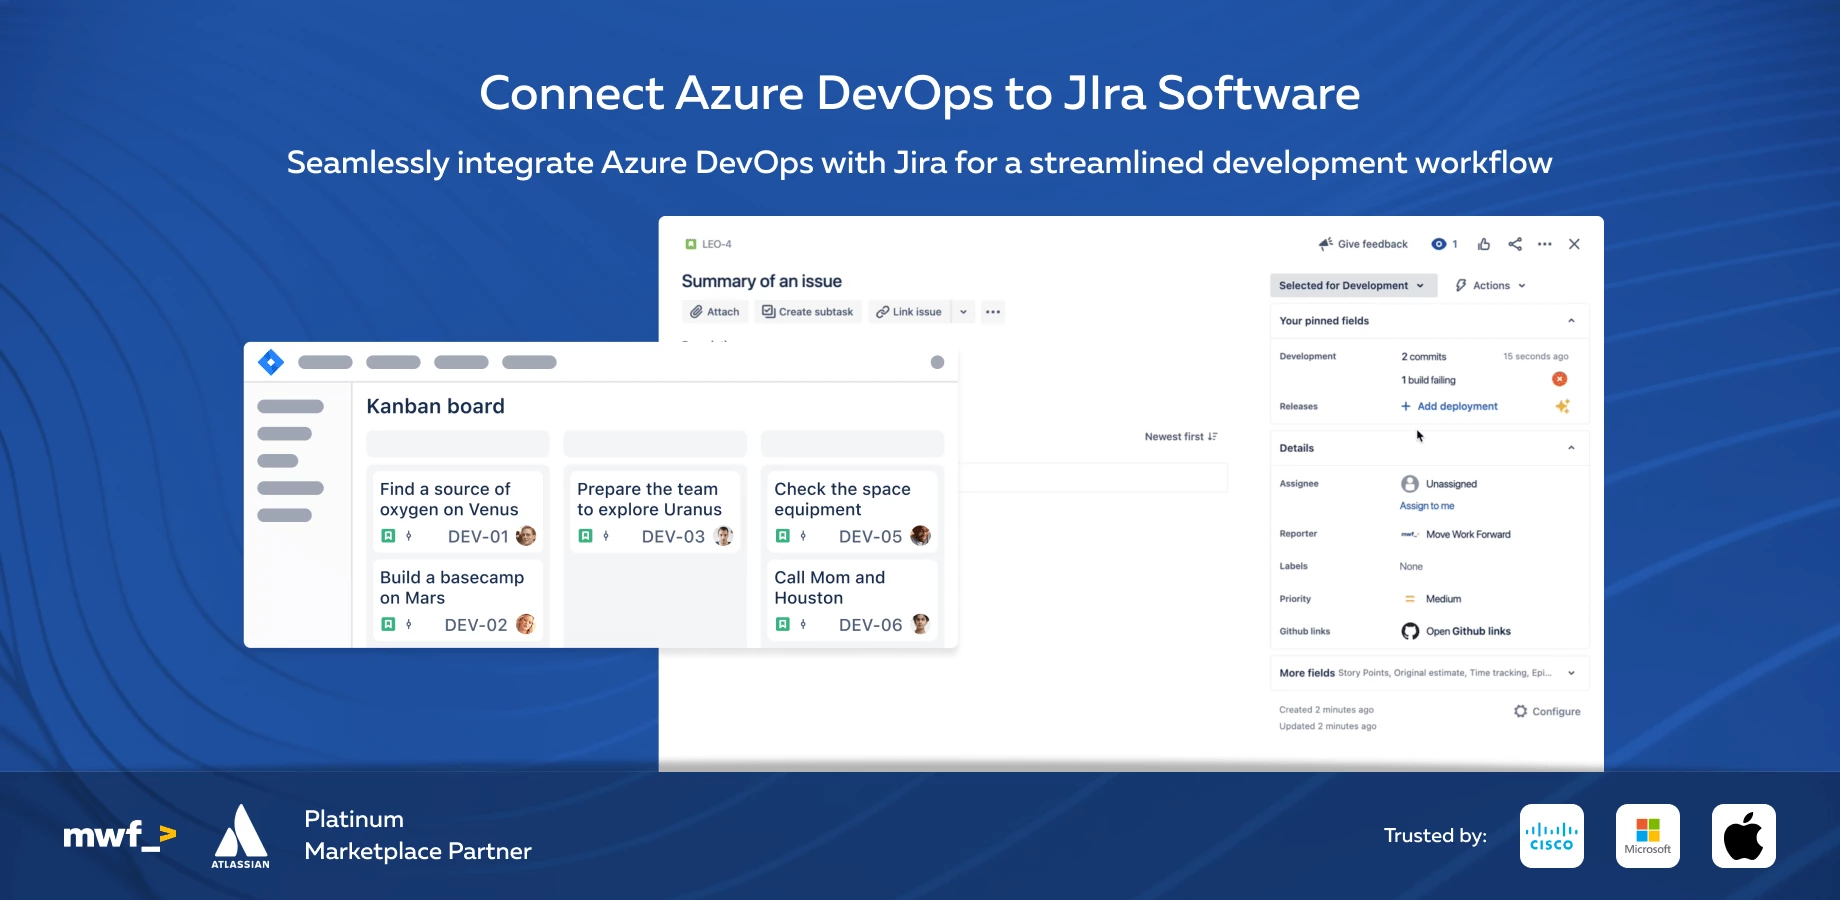Open the Selected for Development status dropdown

(1352, 285)
